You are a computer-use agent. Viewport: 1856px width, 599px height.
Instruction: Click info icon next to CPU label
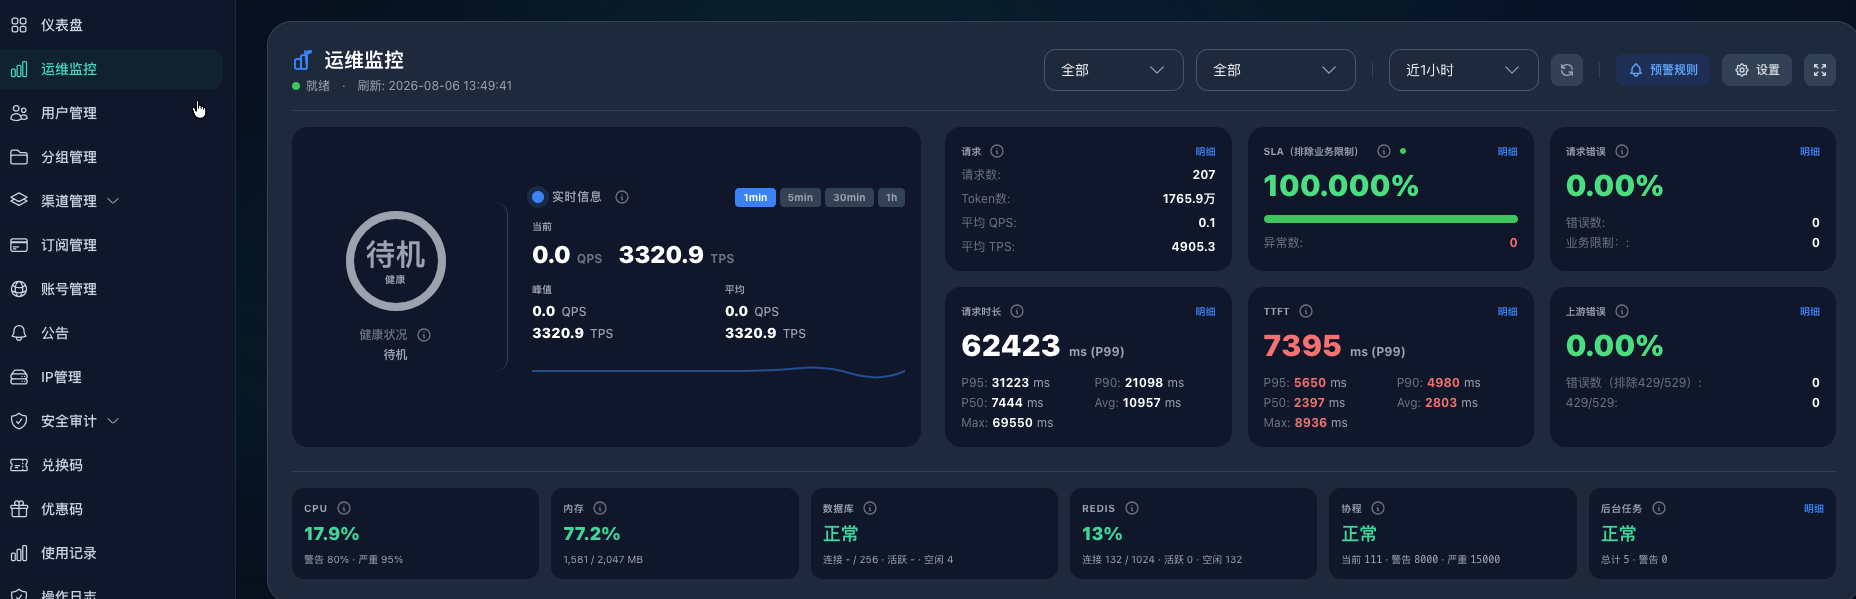tap(344, 508)
